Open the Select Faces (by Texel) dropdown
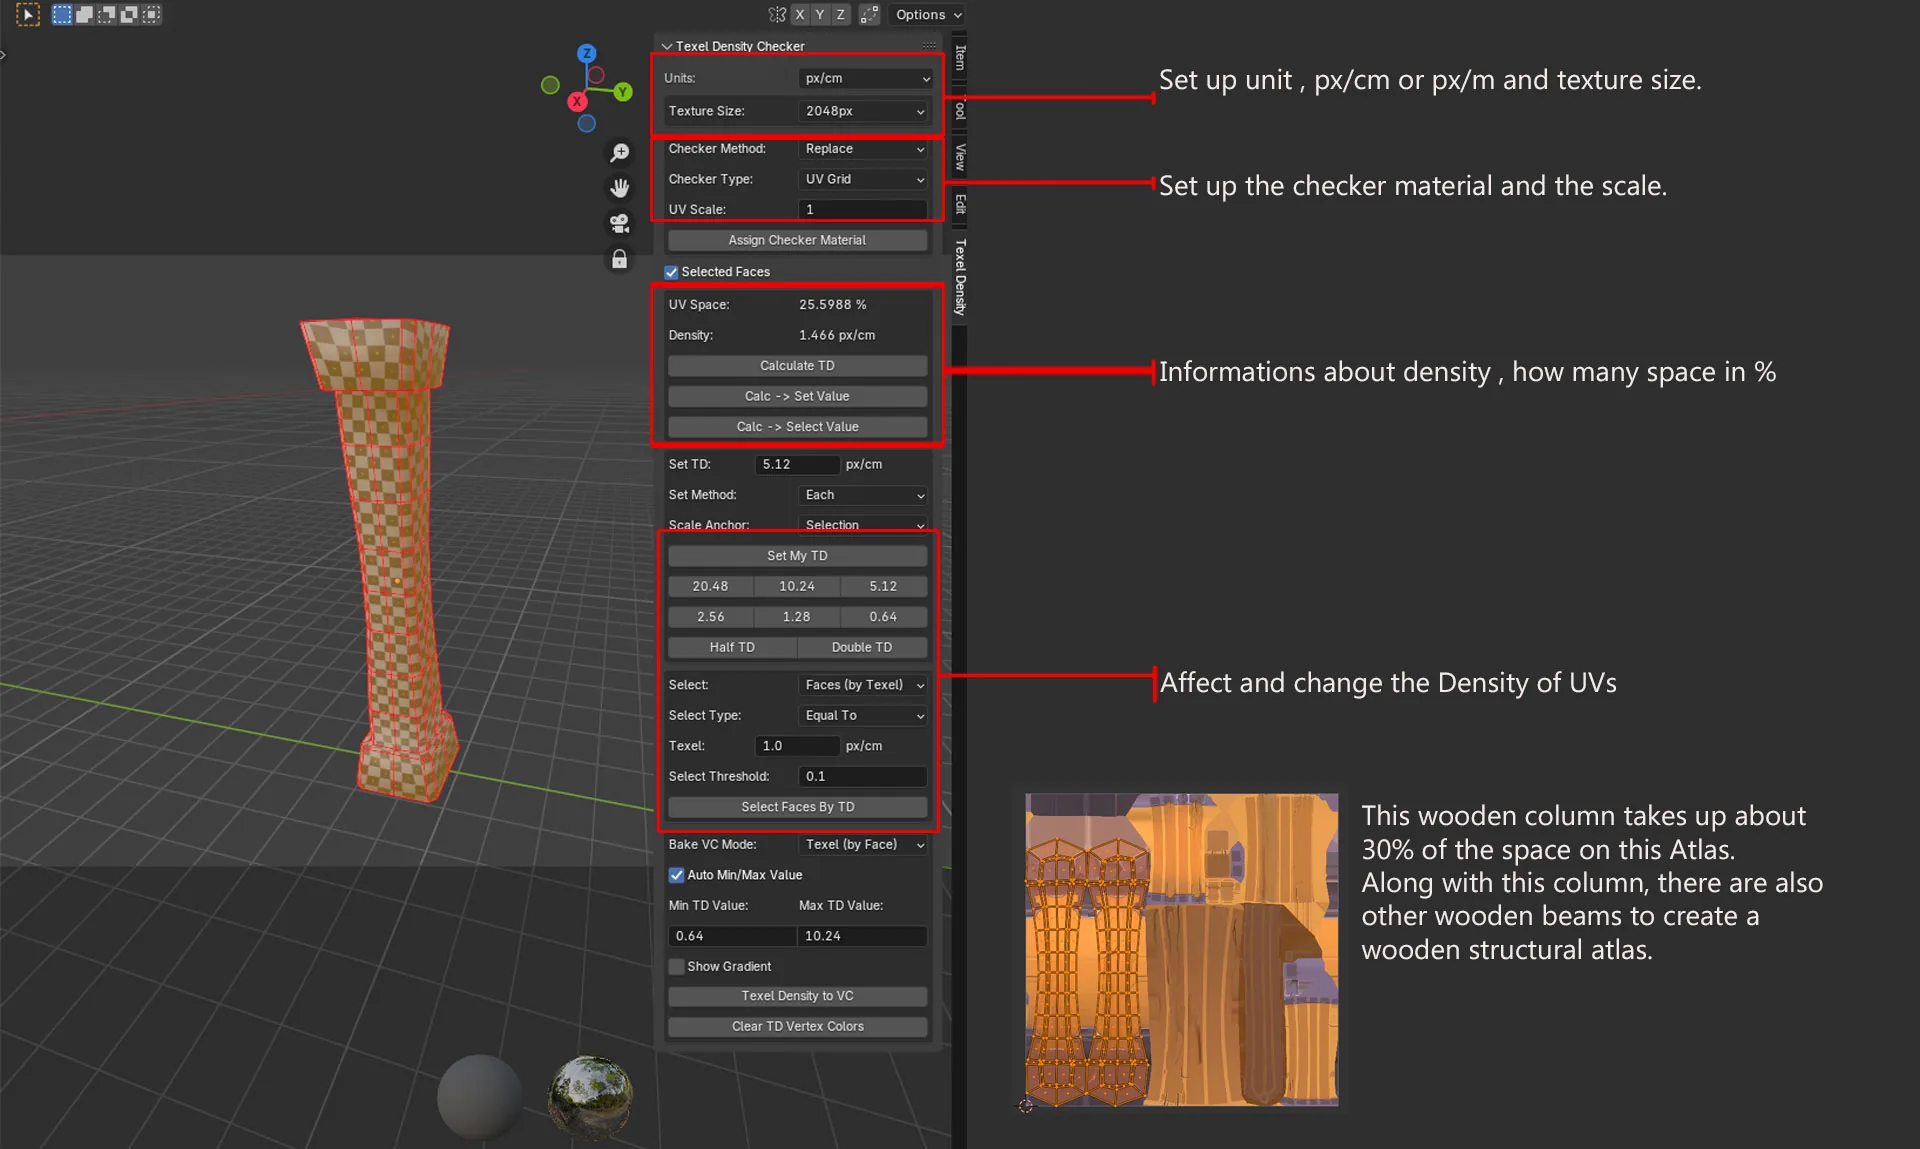This screenshot has height=1149, width=1920. coord(864,685)
